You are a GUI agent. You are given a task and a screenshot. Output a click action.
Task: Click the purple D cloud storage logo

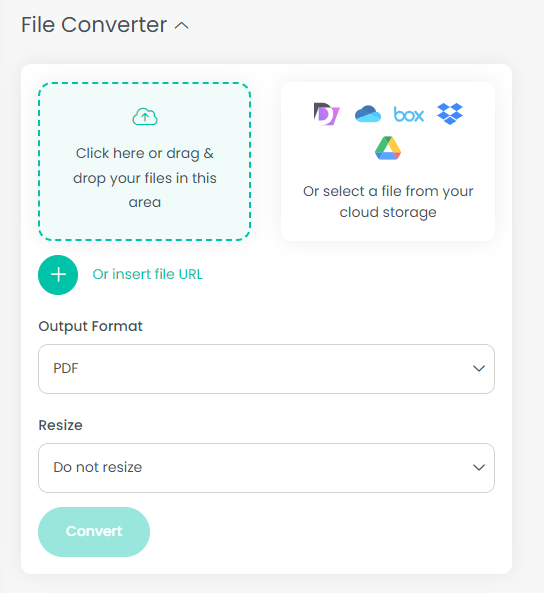point(326,114)
